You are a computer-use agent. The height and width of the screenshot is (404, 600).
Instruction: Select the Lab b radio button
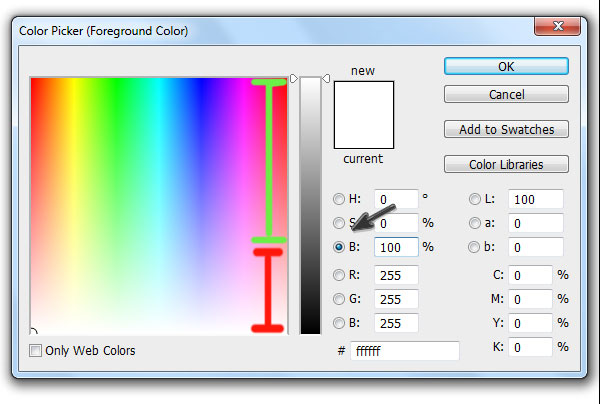[x=474, y=247]
